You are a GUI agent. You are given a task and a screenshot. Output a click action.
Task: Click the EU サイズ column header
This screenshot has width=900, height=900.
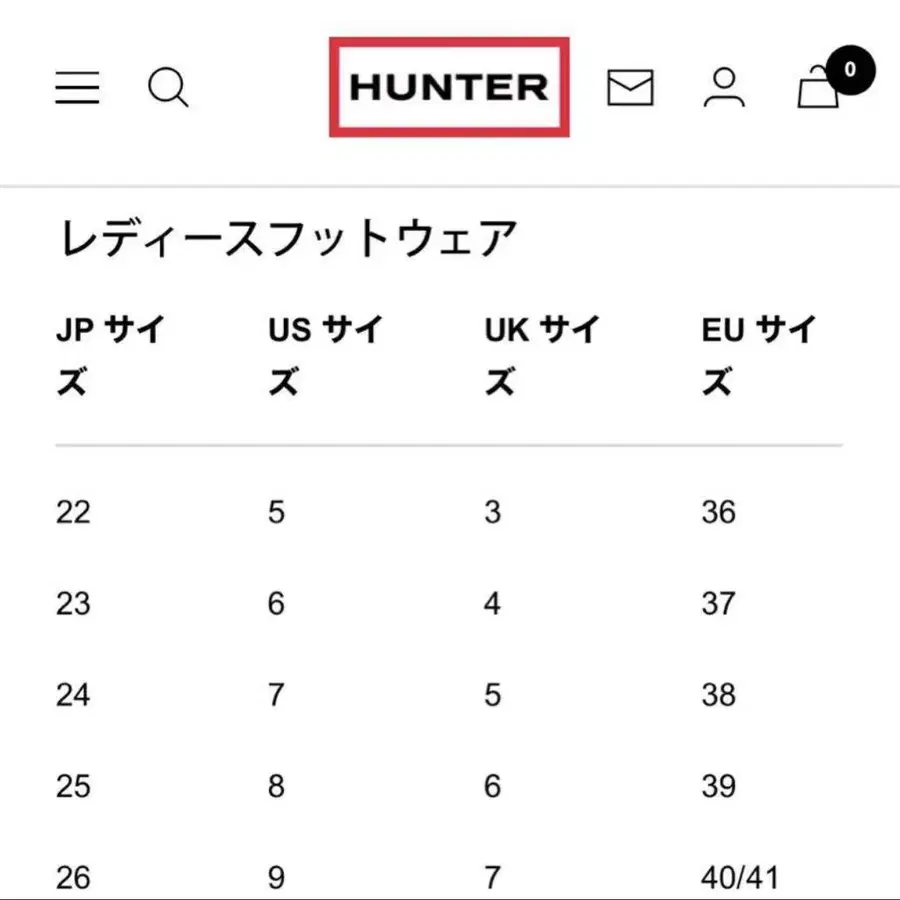point(758,355)
